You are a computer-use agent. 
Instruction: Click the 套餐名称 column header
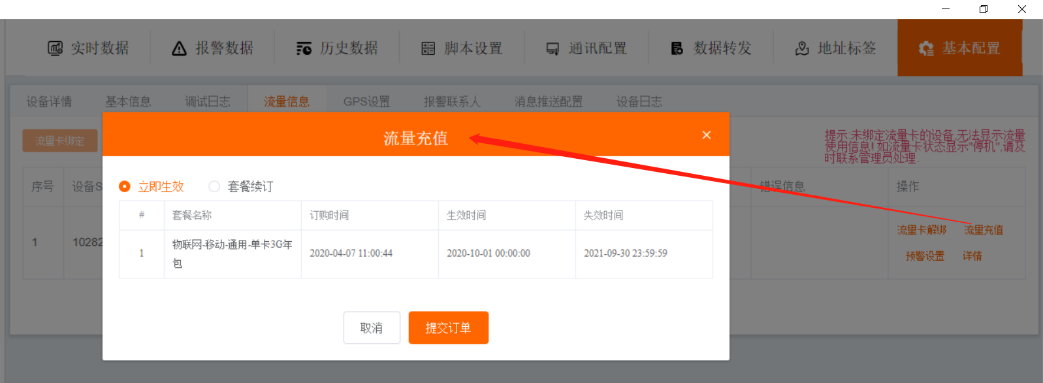[x=192, y=215]
